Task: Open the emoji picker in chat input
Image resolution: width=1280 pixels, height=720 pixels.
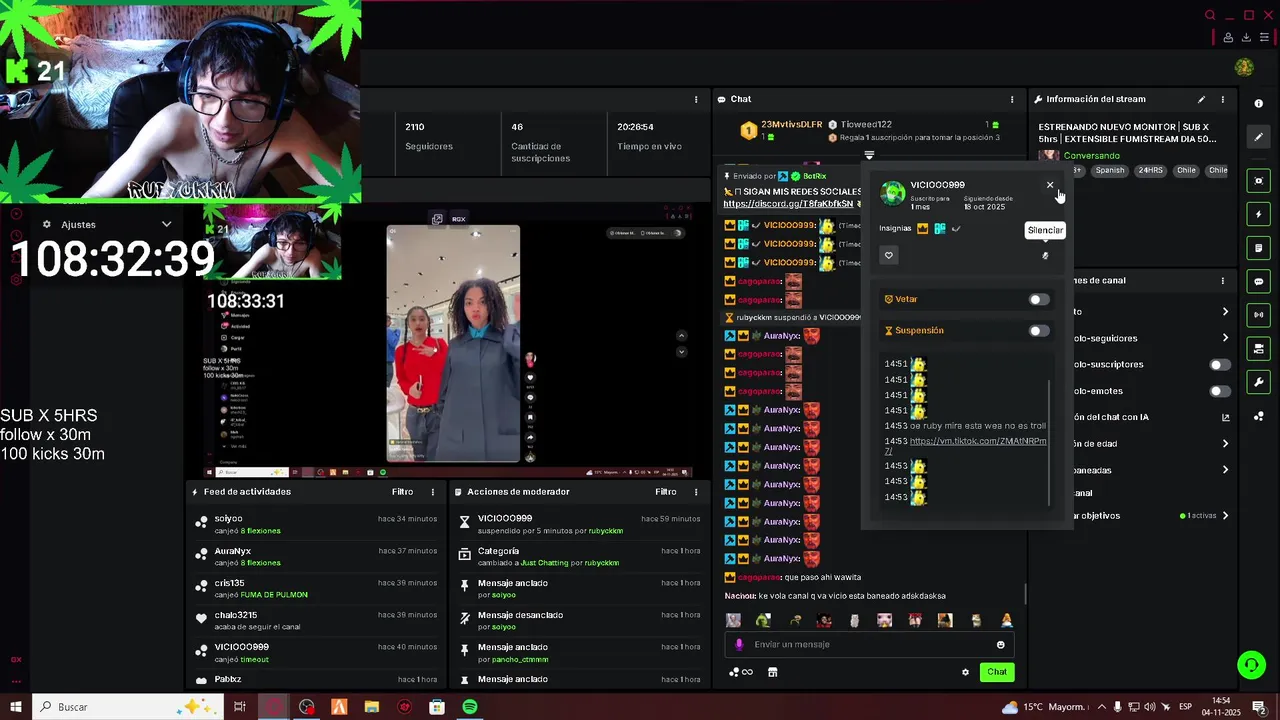Action: (x=1000, y=645)
